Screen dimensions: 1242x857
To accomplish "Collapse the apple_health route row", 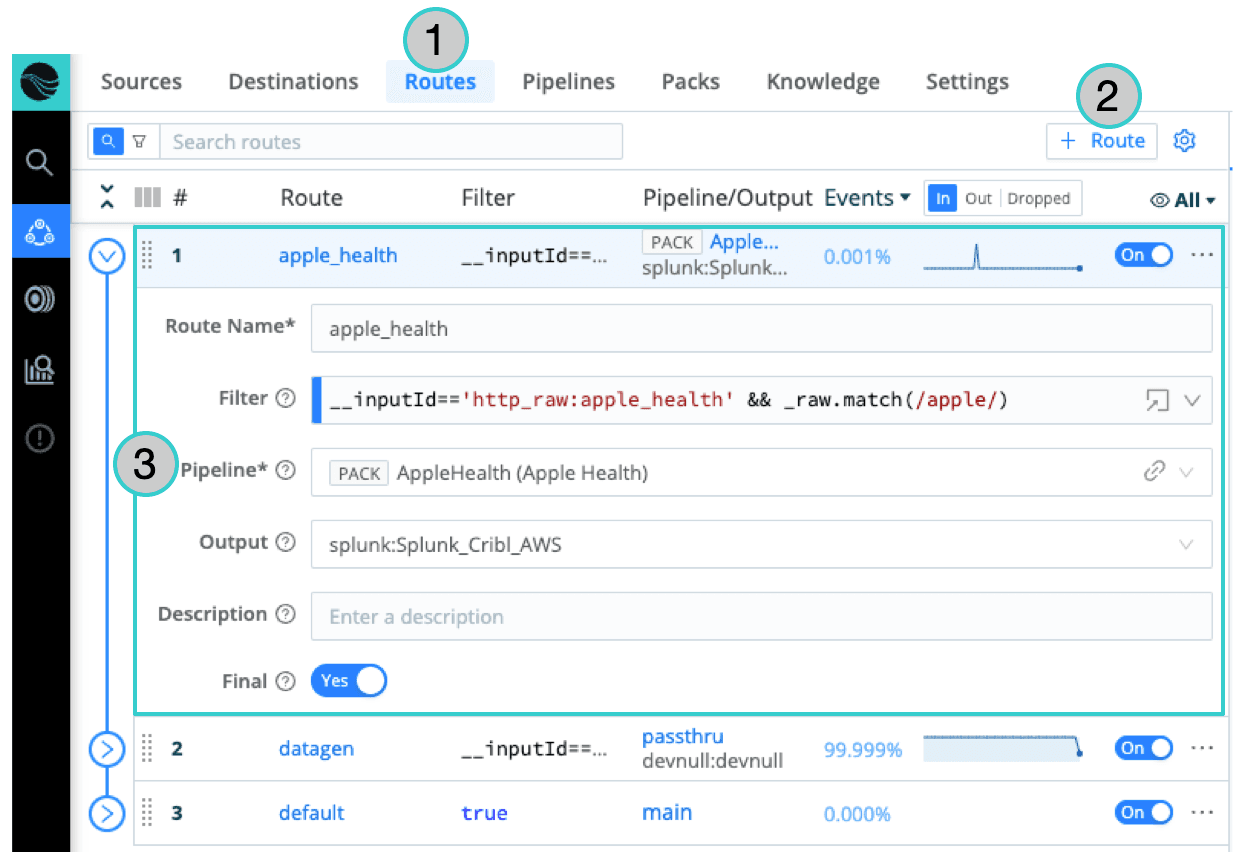I will point(107,257).
